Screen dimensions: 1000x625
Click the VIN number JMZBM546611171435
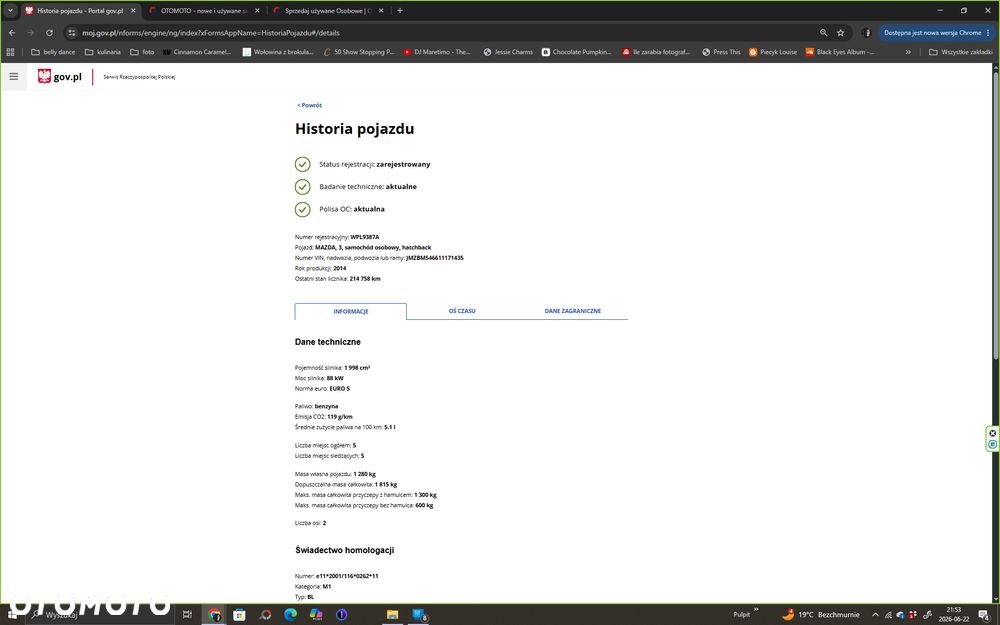pyautogui.click(x=435, y=258)
